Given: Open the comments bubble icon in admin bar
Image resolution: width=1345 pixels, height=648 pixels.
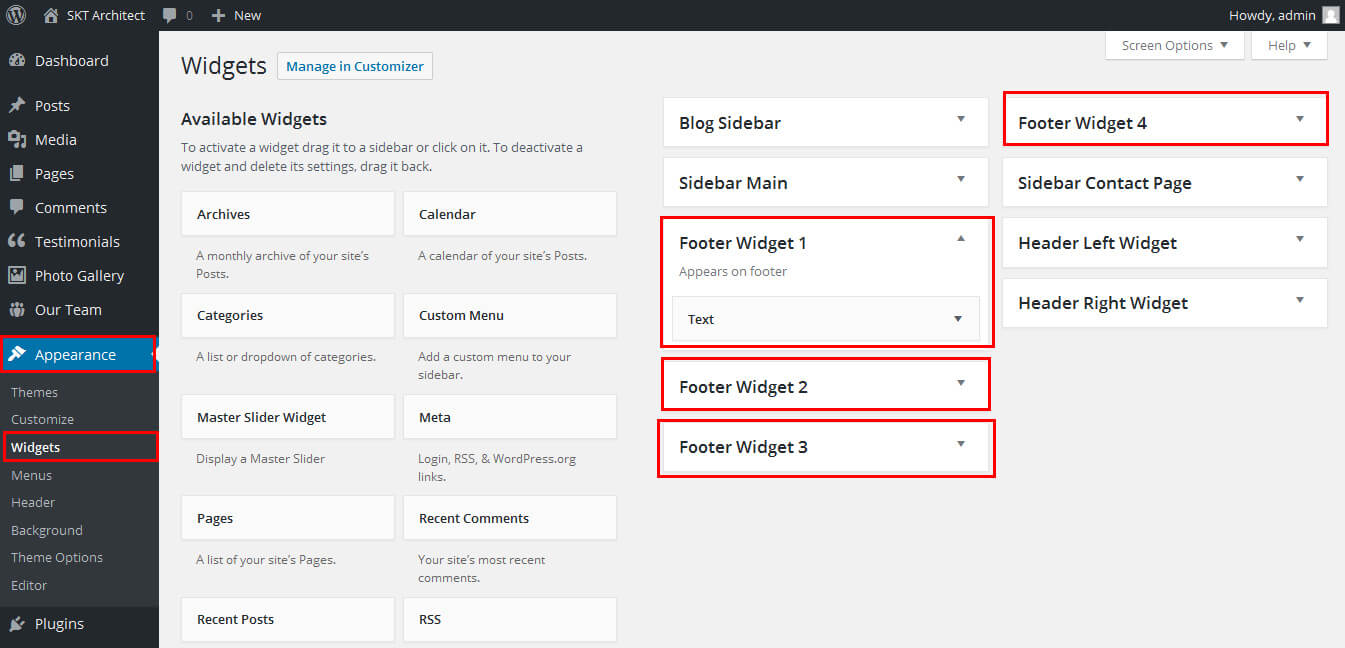Looking at the screenshot, I should (x=170, y=16).
